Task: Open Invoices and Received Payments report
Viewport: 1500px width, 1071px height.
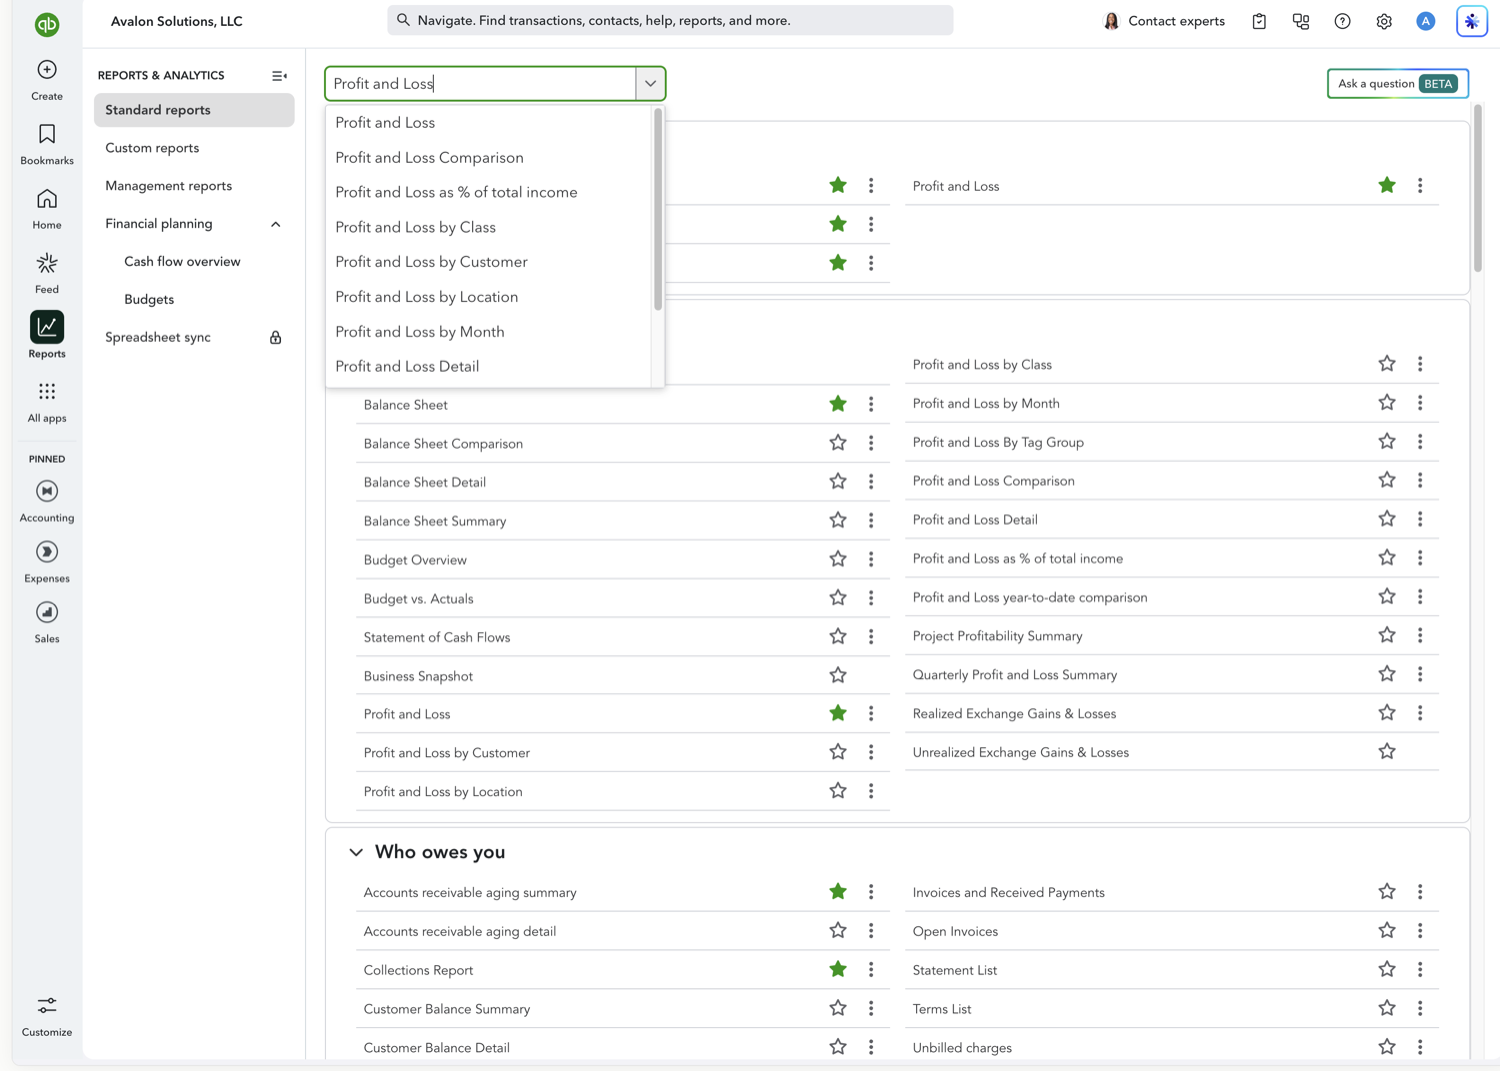Action: click(x=1008, y=893)
